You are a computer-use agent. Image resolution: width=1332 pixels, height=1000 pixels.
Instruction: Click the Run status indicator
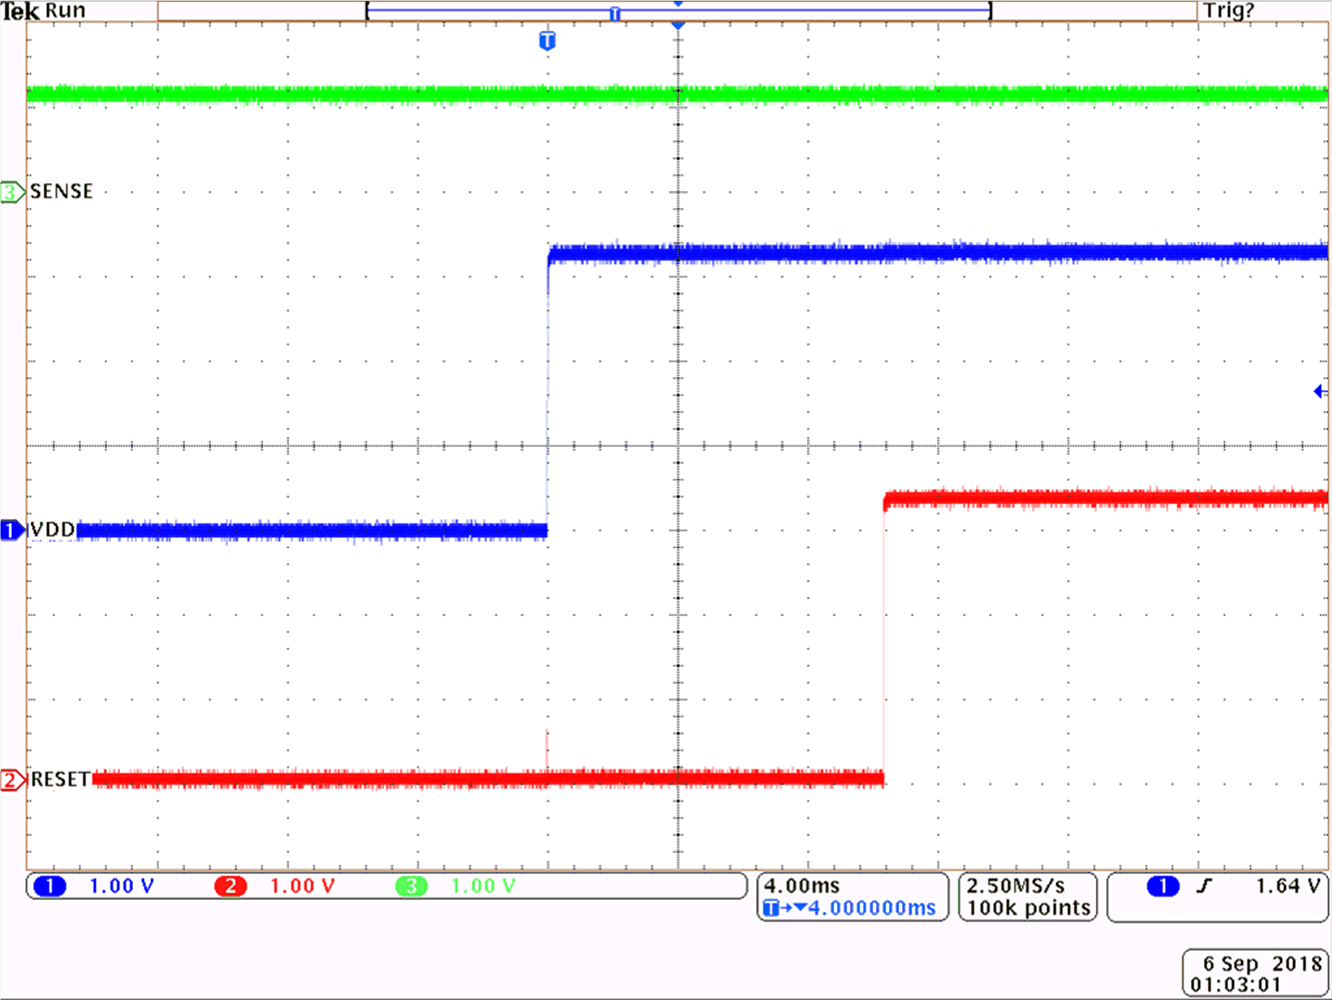click(64, 10)
